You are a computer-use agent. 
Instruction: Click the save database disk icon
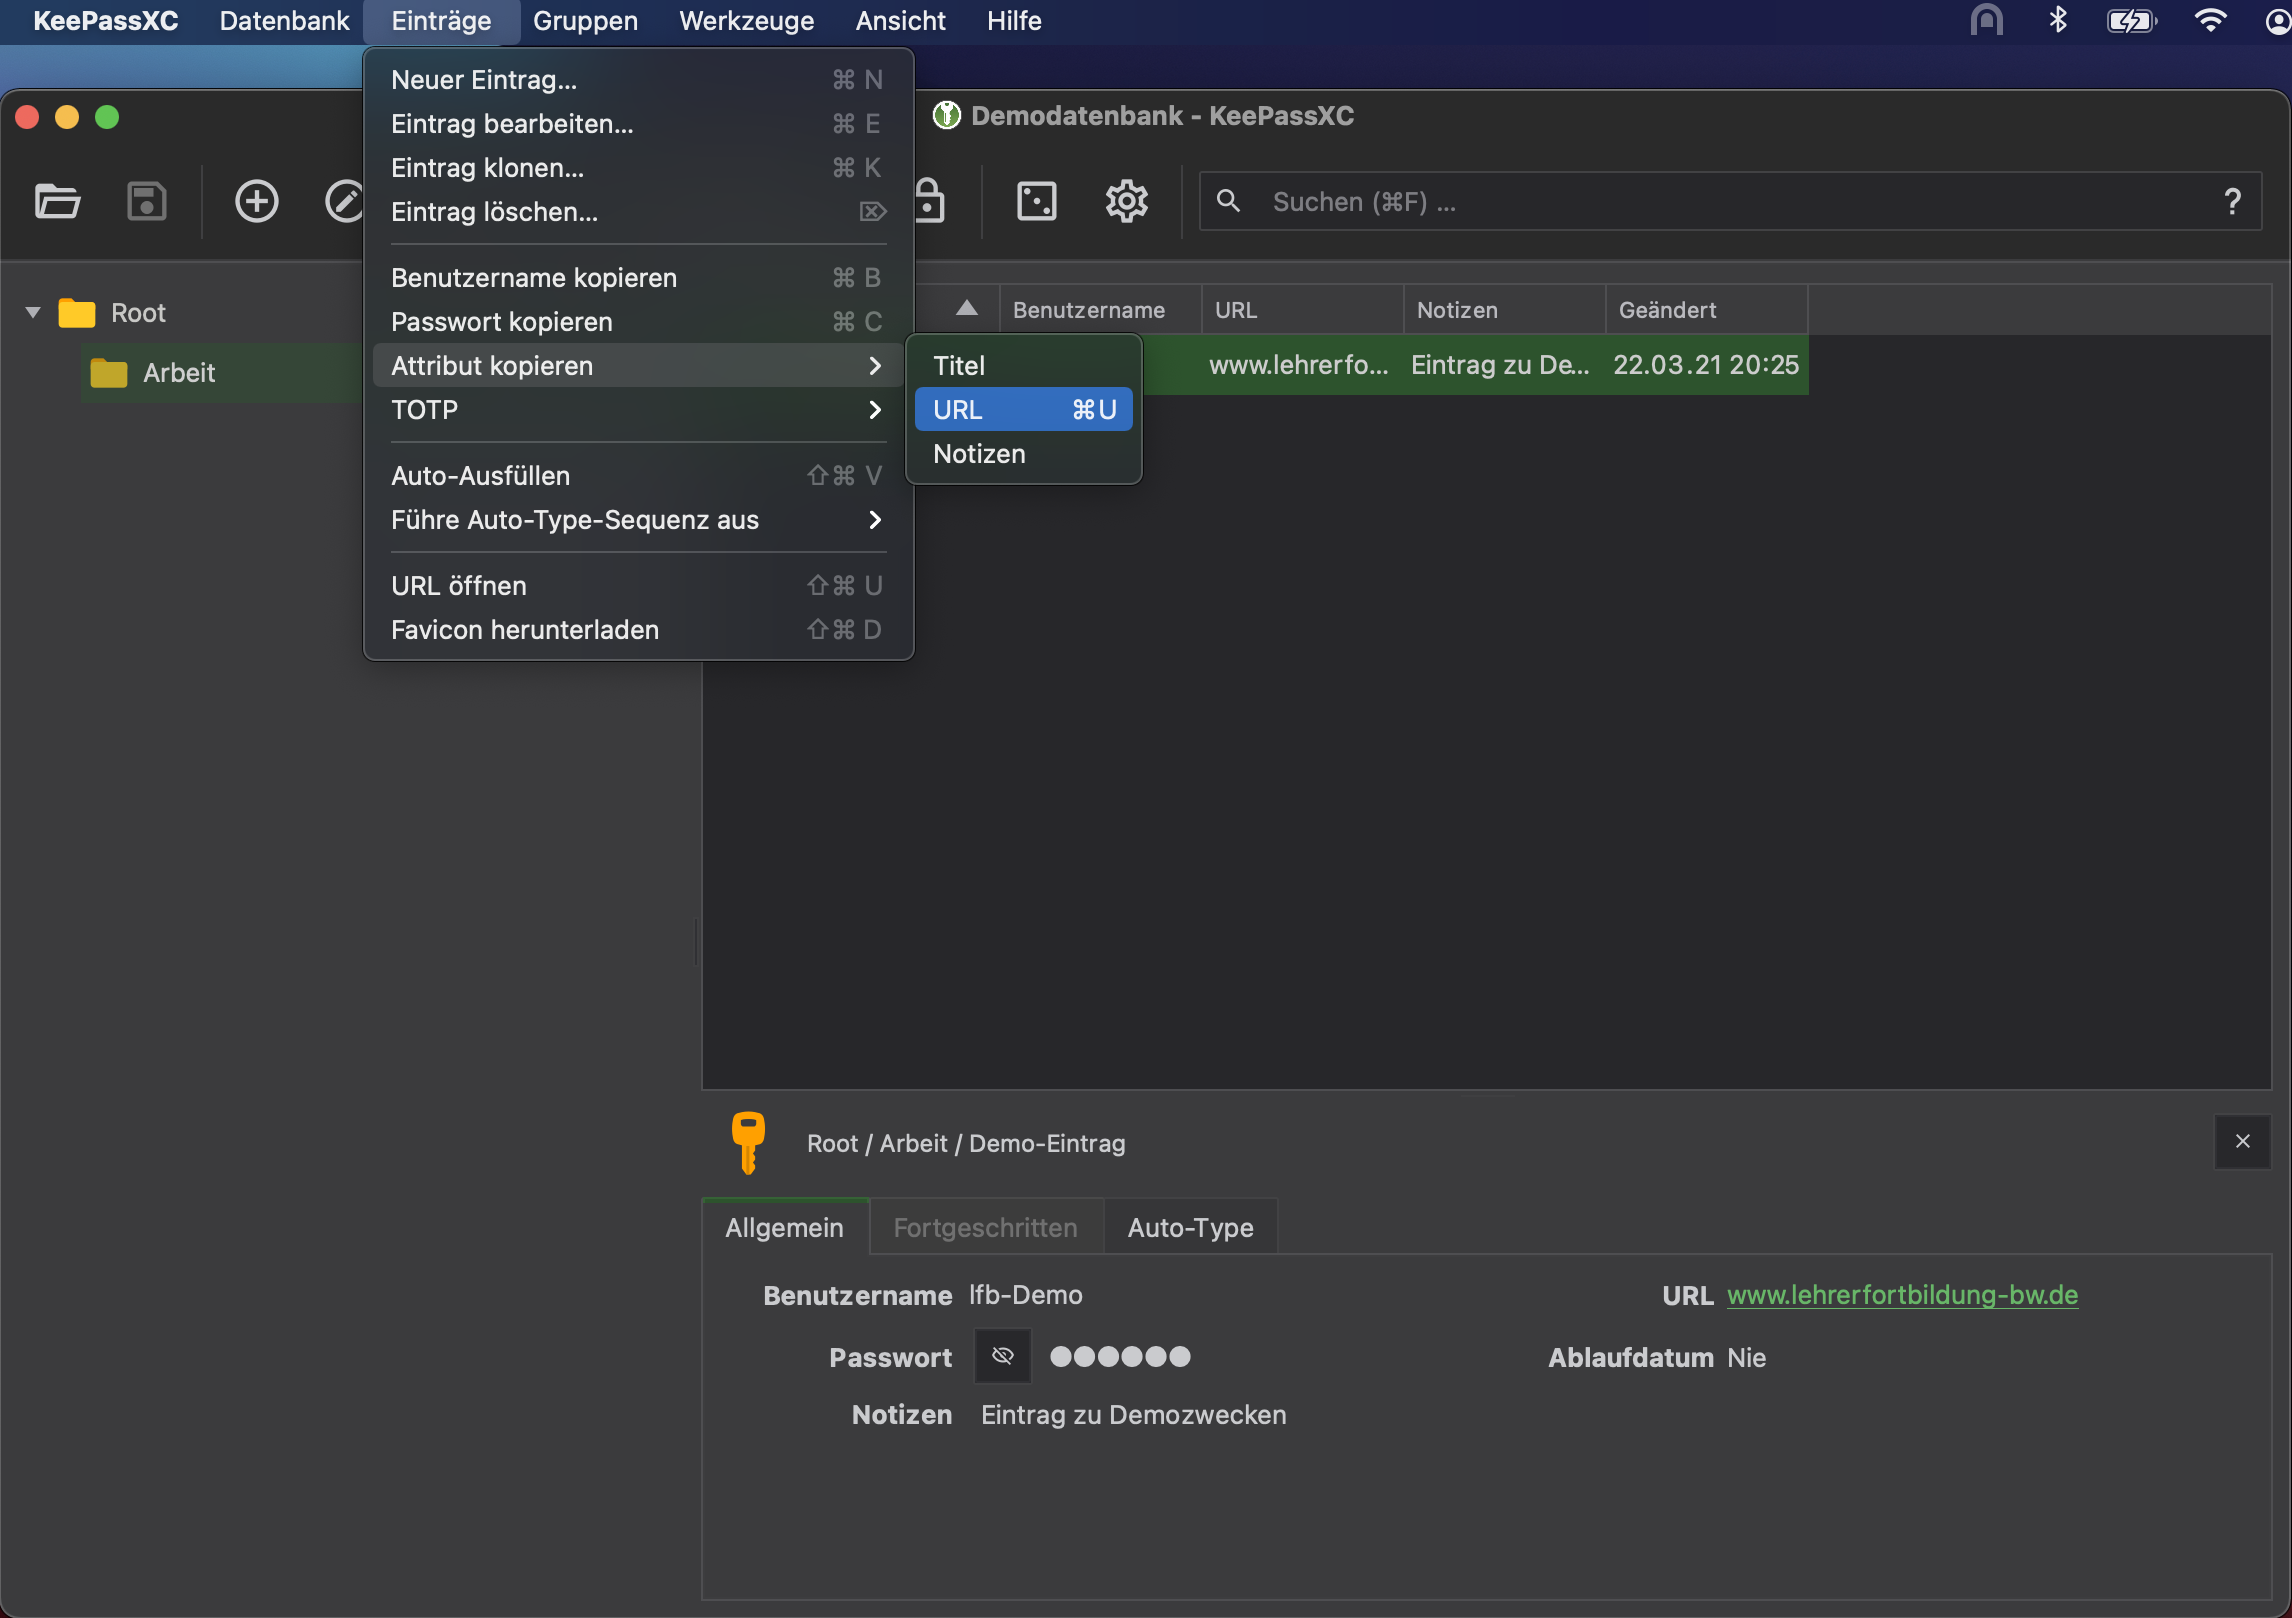[x=146, y=201]
